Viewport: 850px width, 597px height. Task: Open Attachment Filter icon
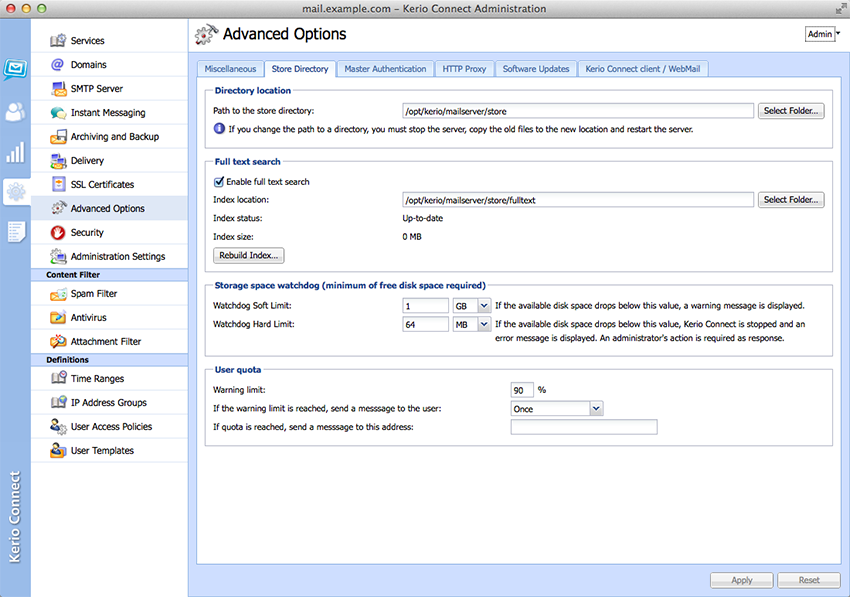tap(58, 342)
